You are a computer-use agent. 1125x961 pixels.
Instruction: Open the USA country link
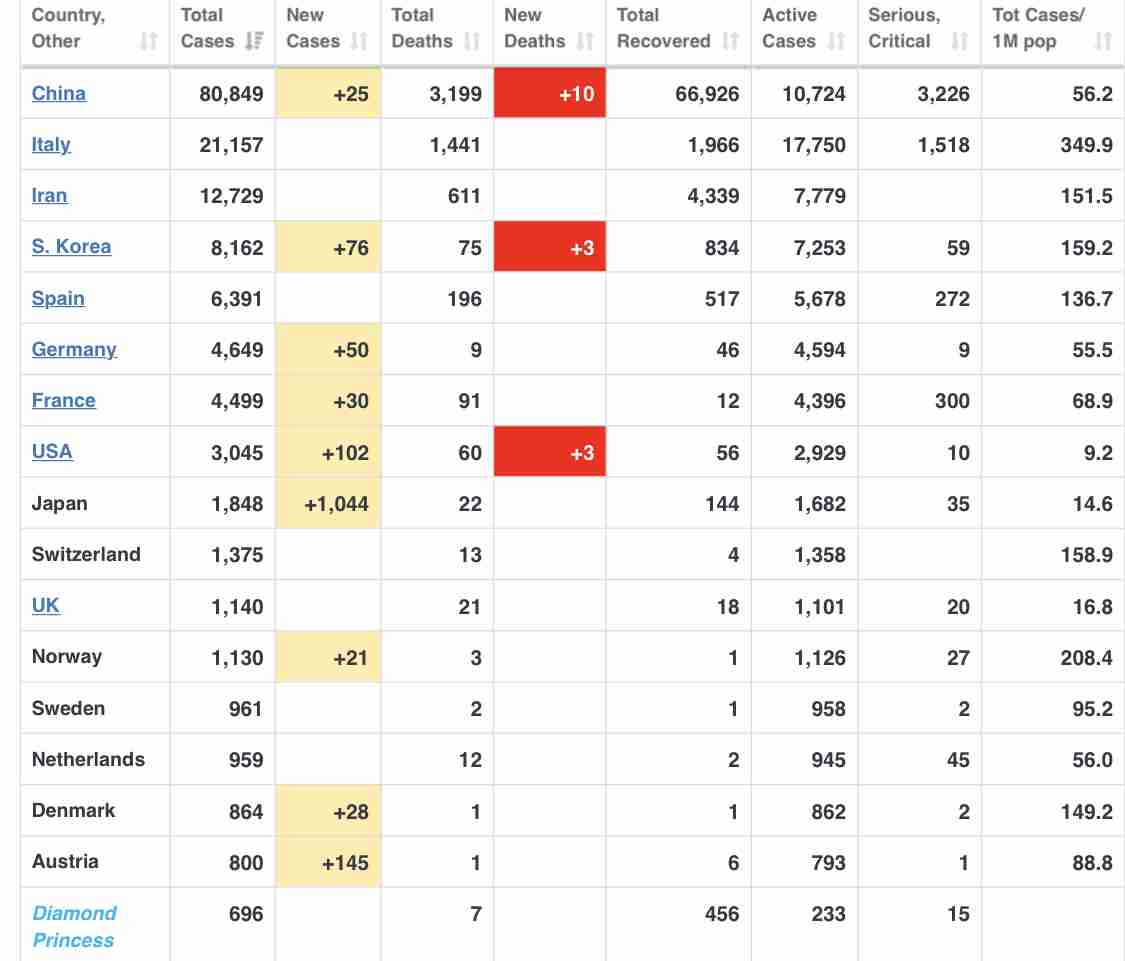point(52,451)
